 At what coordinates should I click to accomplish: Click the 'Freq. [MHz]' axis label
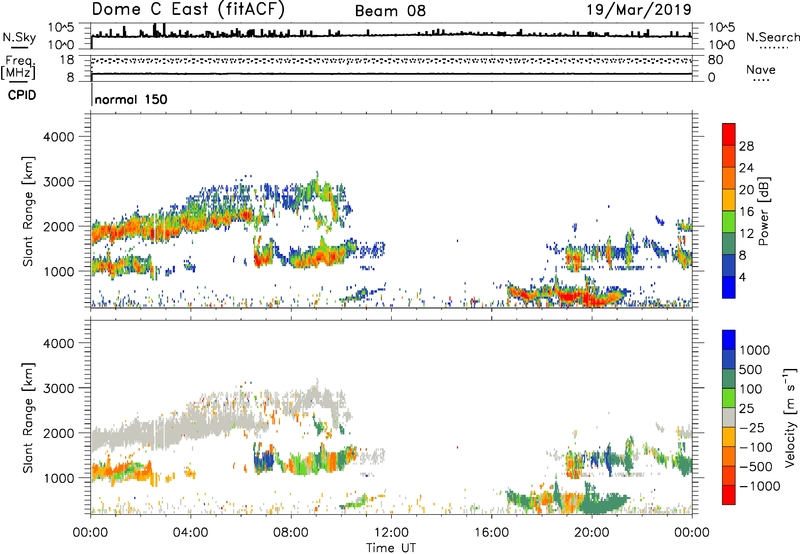click(x=18, y=67)
